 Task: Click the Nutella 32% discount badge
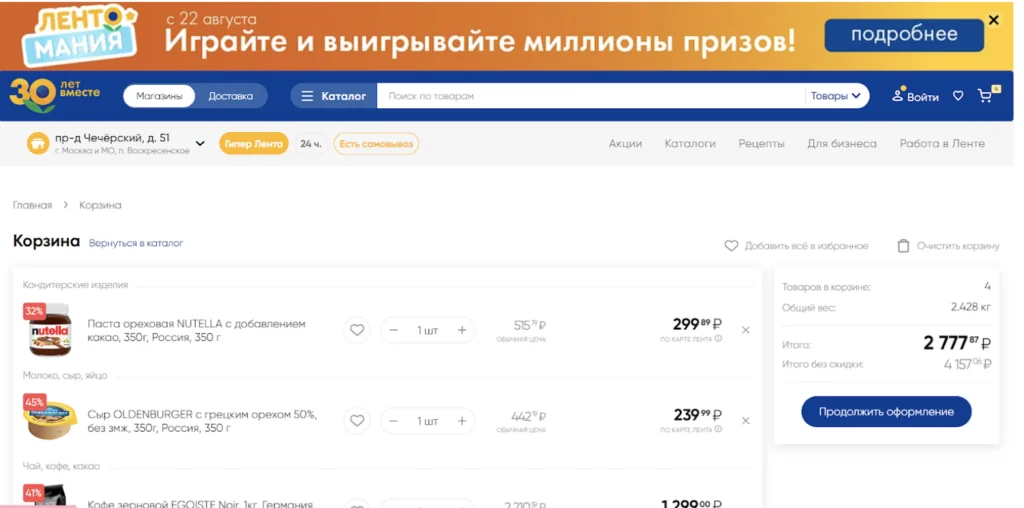(x=35, y=311)
